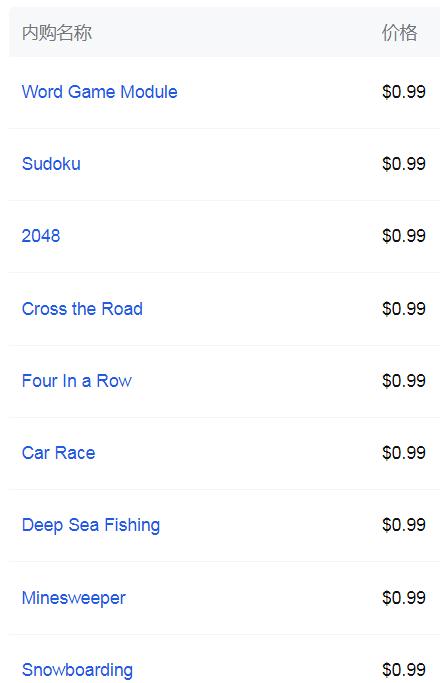Open the Deep Sea Fishing link
This screenshot has height=683, width=440.
click(91, 525)
